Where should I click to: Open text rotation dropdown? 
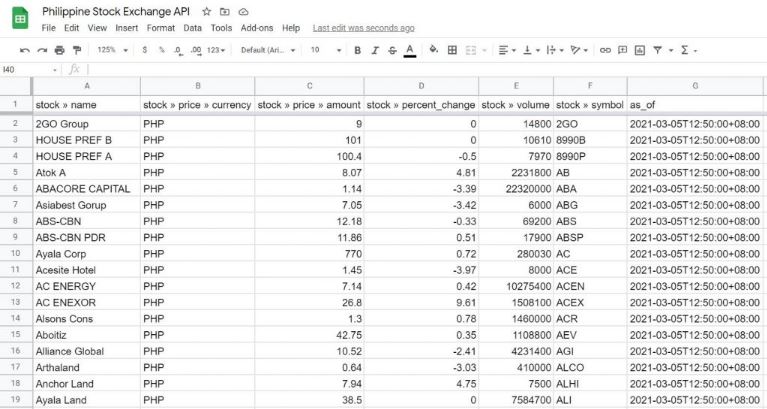[579, 50]
